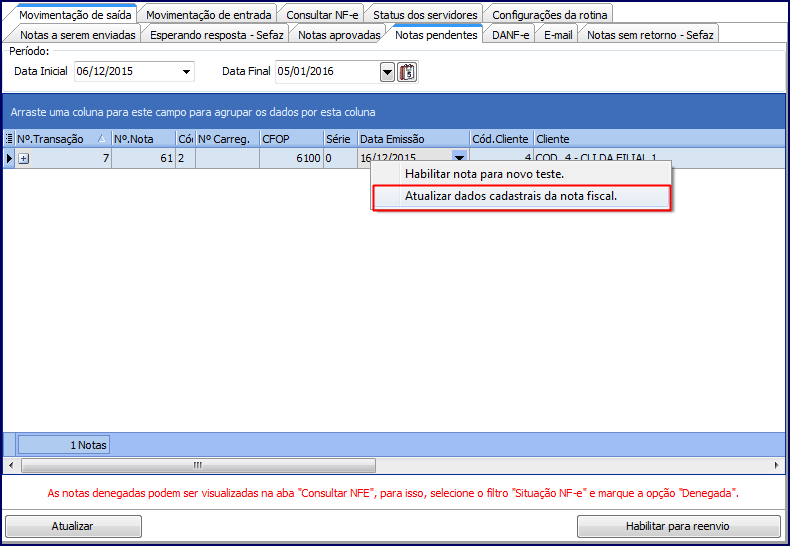Click the group-by column drop area
This screenshot has width=790, height=546.
pos(394,112)
